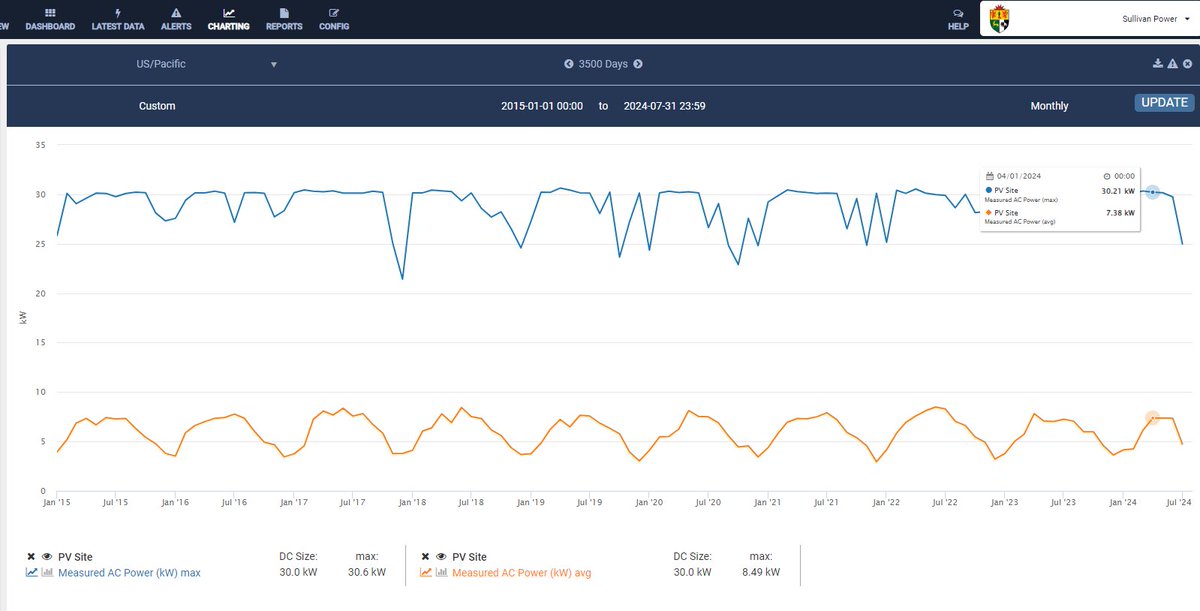
Task: Switch avg series to line chart
Action: (426, 573)
